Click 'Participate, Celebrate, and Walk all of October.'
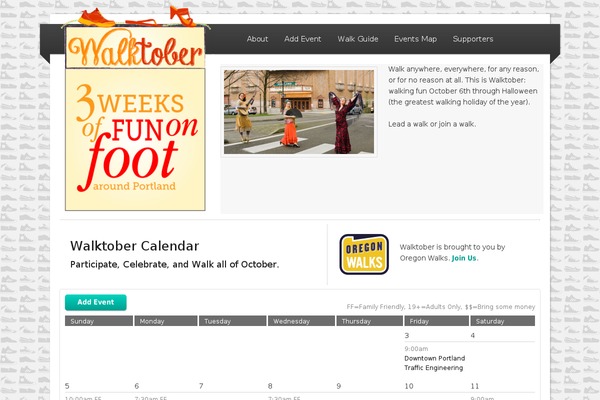The height and width of the screenshot is (400, 600). tap(174, 264)
